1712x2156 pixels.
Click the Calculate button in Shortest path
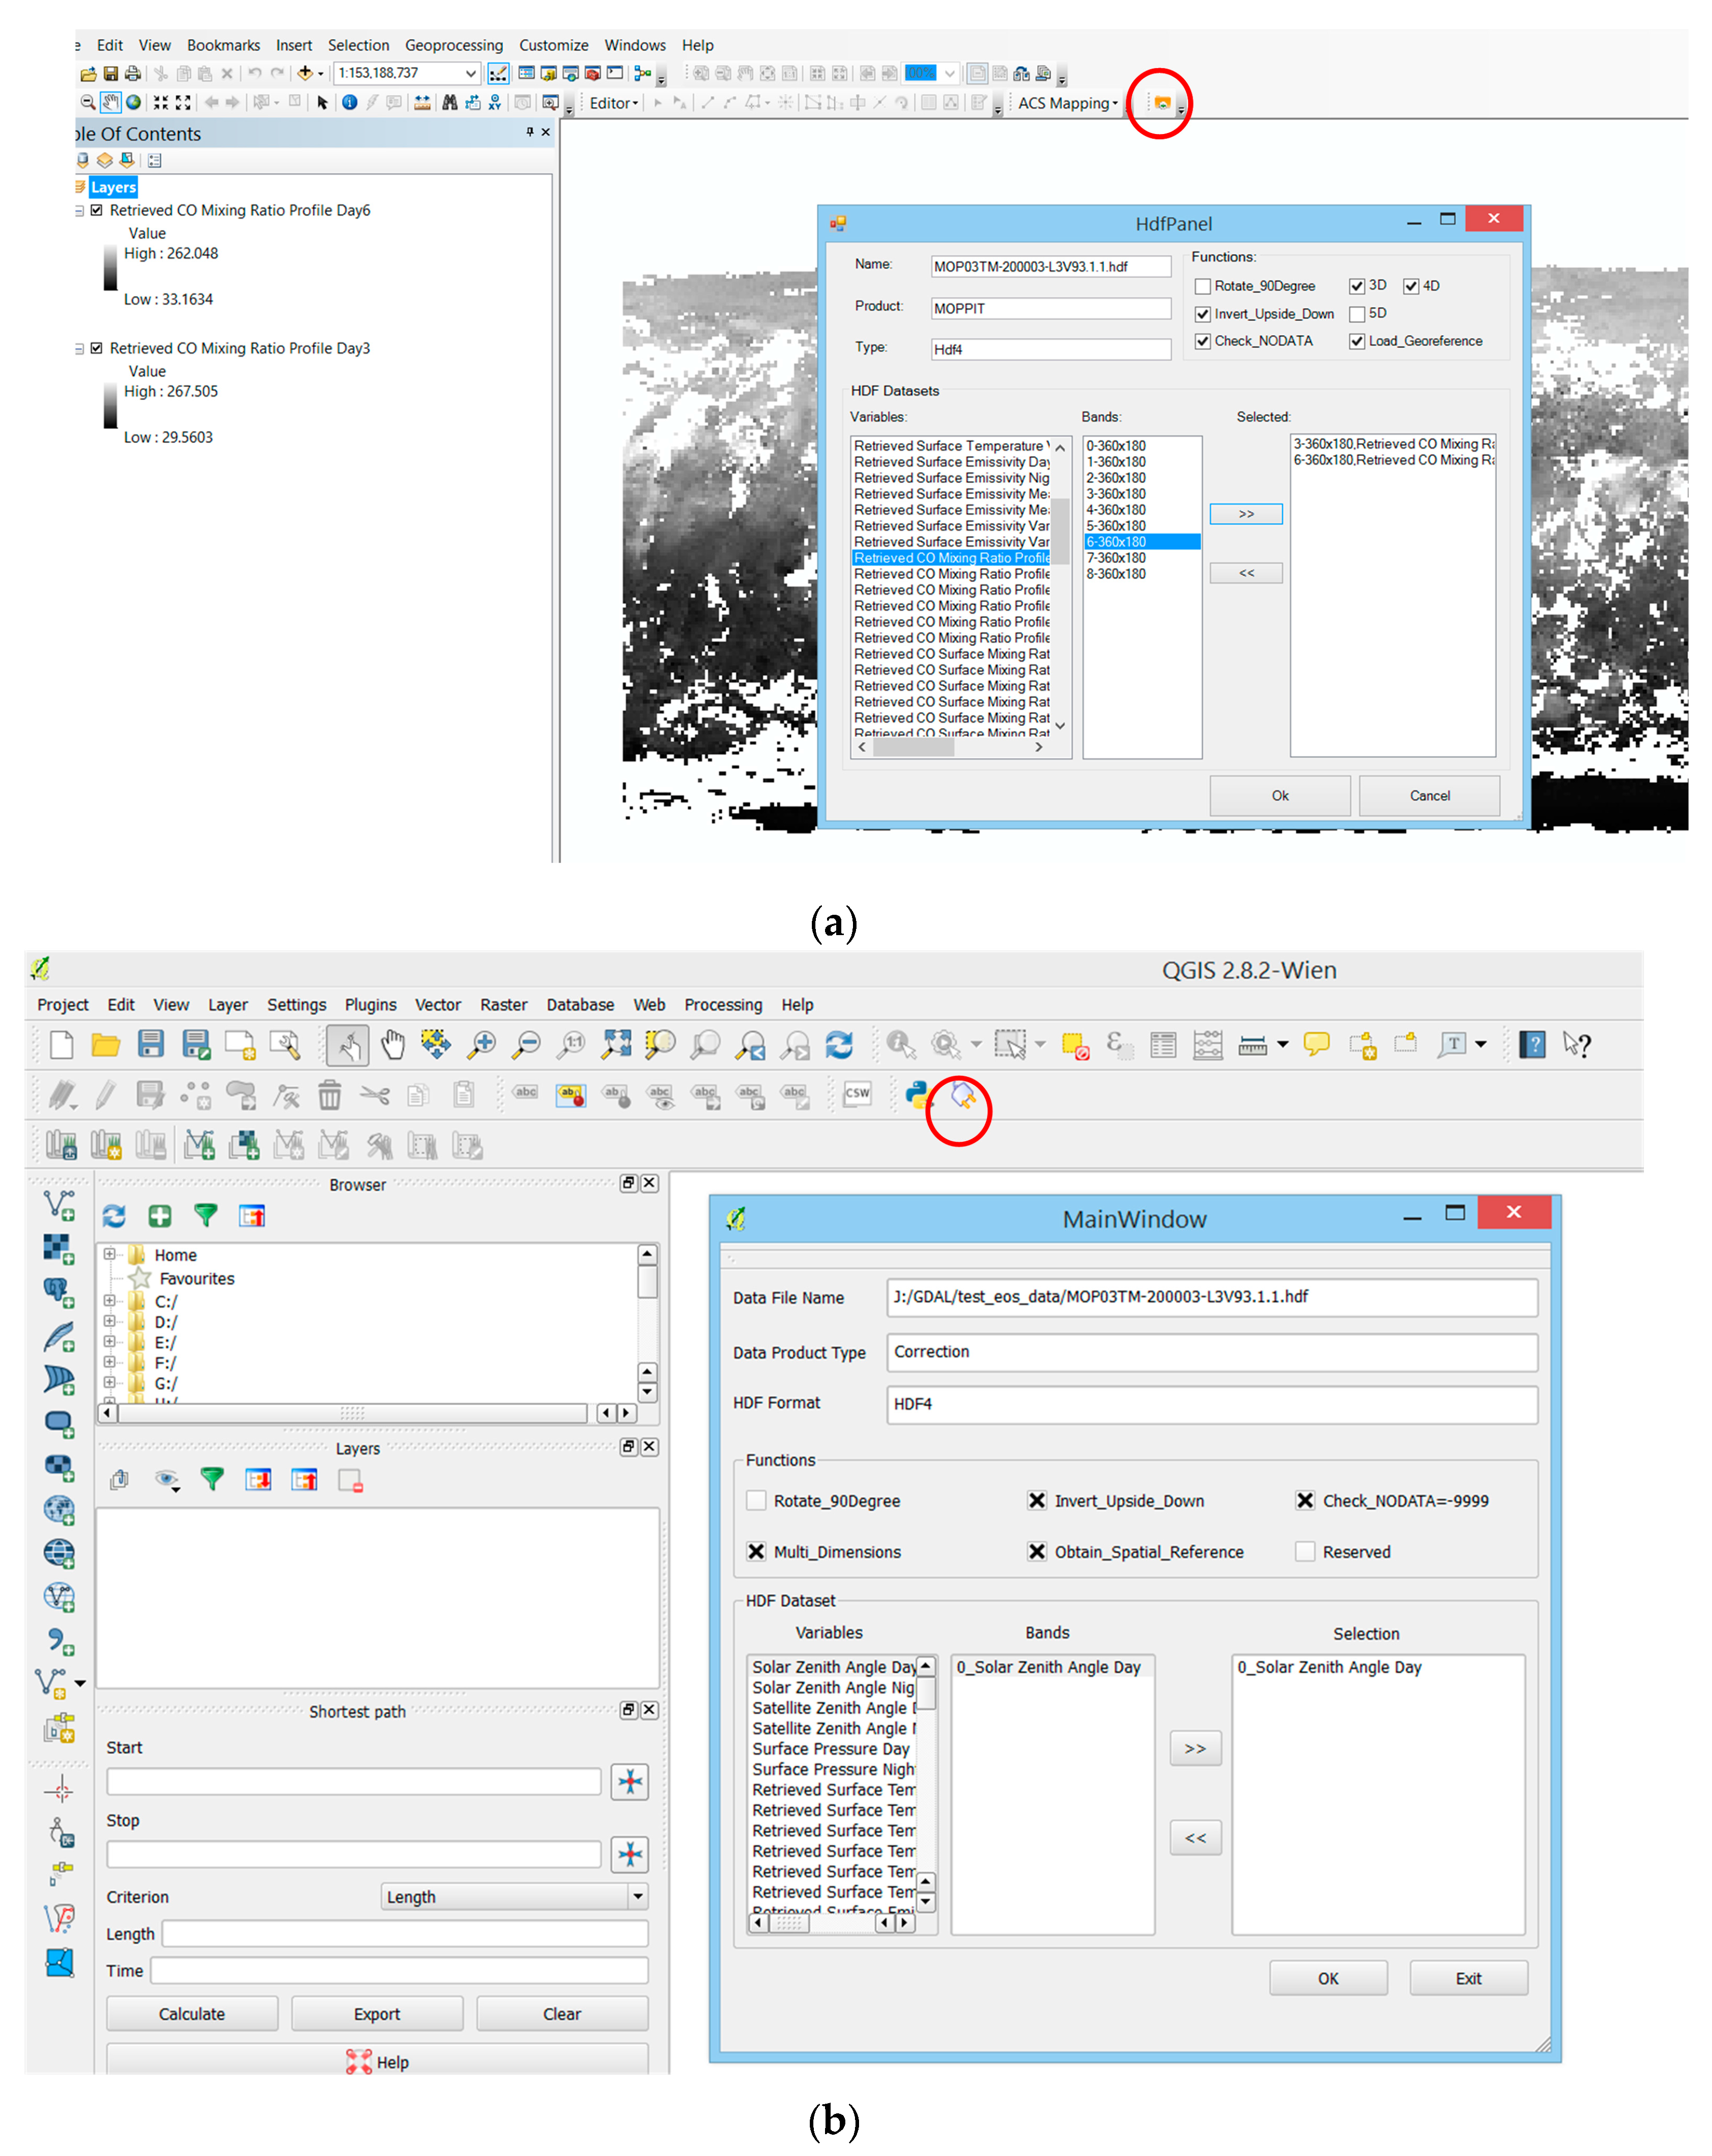pyautogui.click(x=192, y=2013)
